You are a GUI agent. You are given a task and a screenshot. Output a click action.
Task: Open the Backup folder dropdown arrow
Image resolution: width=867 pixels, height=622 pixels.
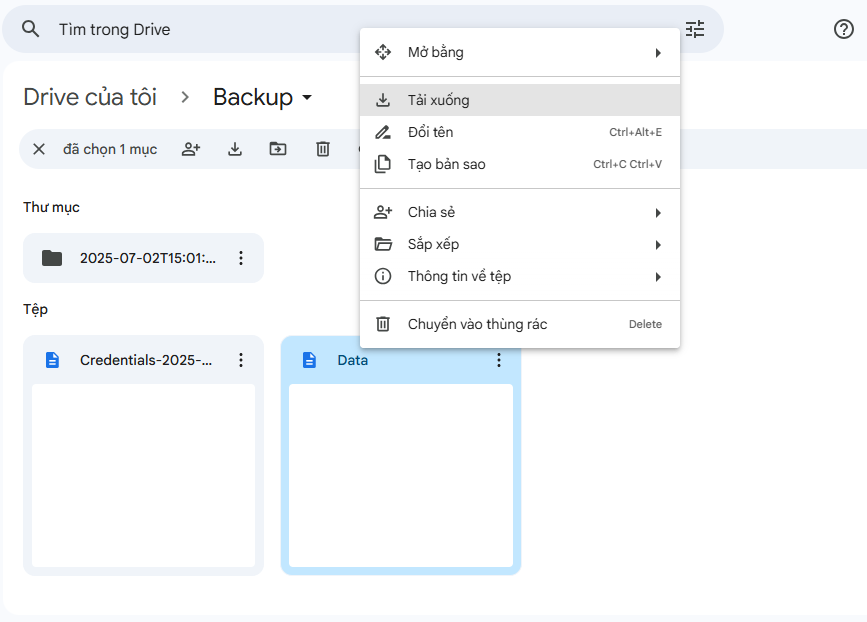point(307,98)
